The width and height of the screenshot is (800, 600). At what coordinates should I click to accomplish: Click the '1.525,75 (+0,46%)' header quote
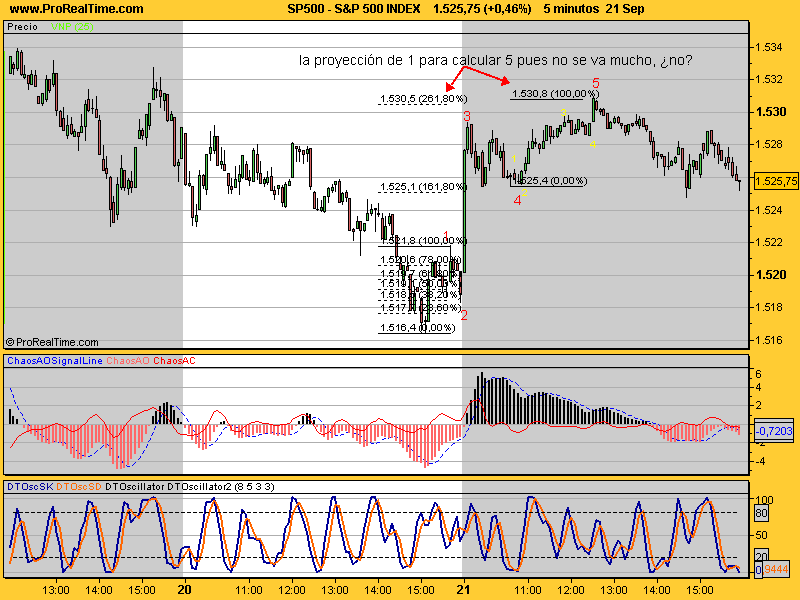(x=482, y=9)
